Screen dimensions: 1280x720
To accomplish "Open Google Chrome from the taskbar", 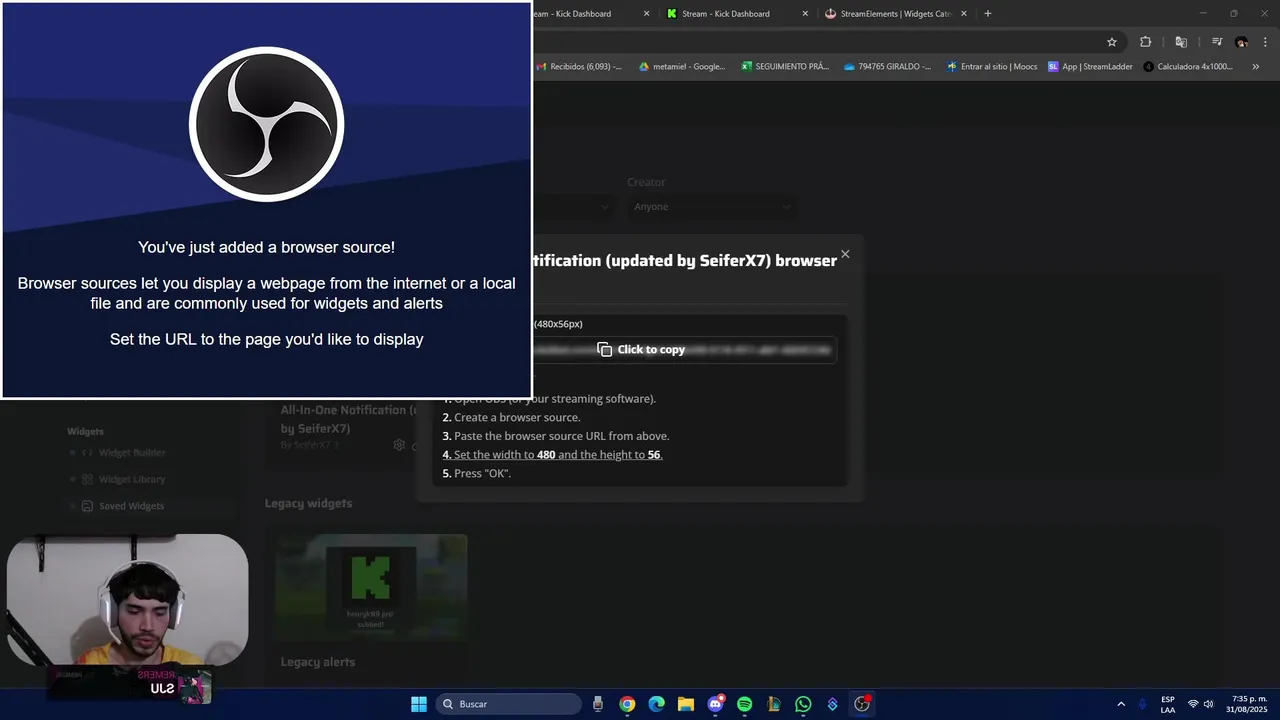I will click(627, 704).
